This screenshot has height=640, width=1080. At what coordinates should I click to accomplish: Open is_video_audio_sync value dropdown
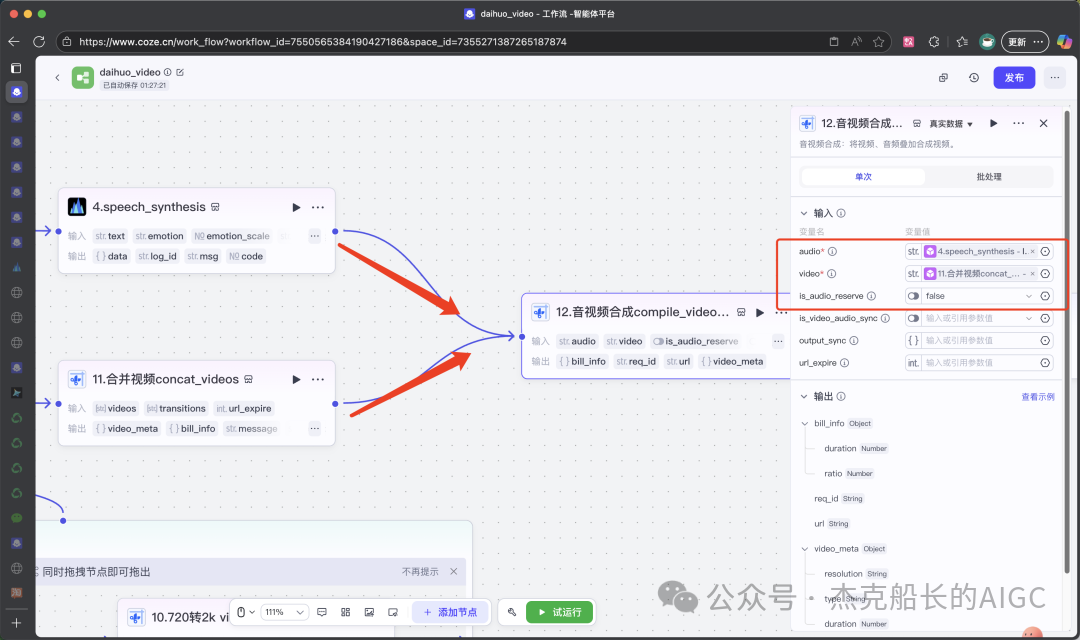tap(979, 318)
